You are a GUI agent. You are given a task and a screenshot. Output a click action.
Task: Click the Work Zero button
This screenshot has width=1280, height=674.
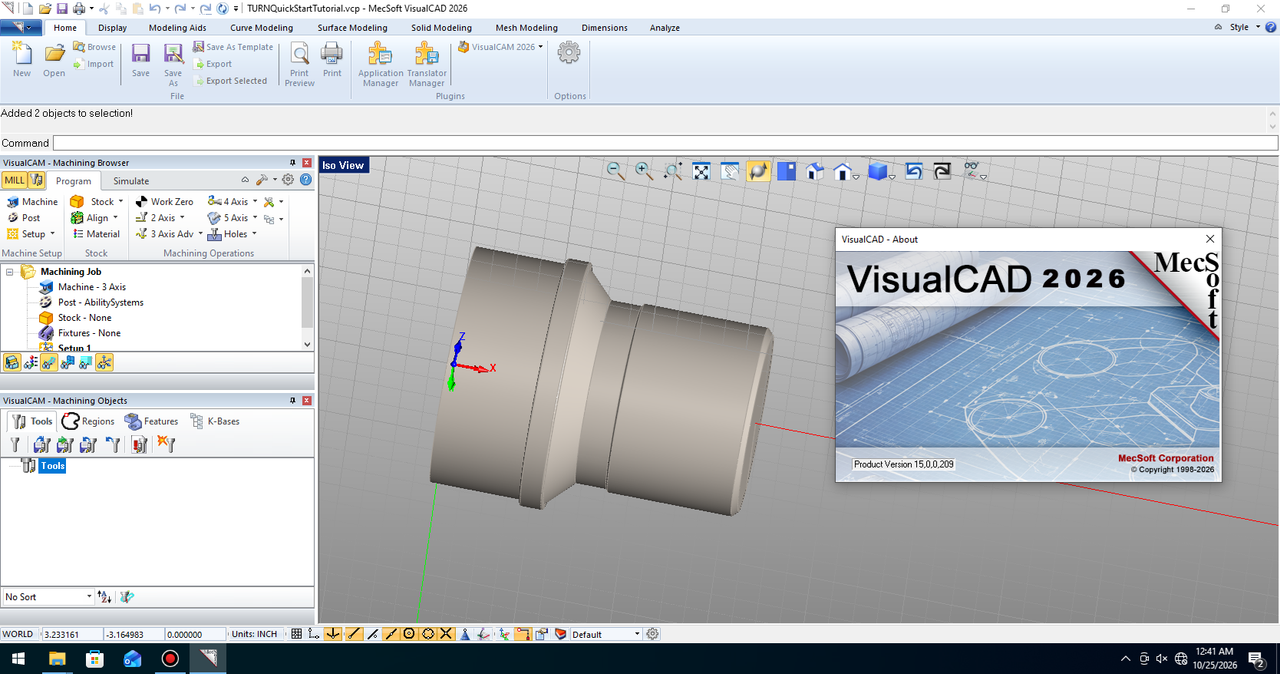pyautogui.click(x=164, y=201)
